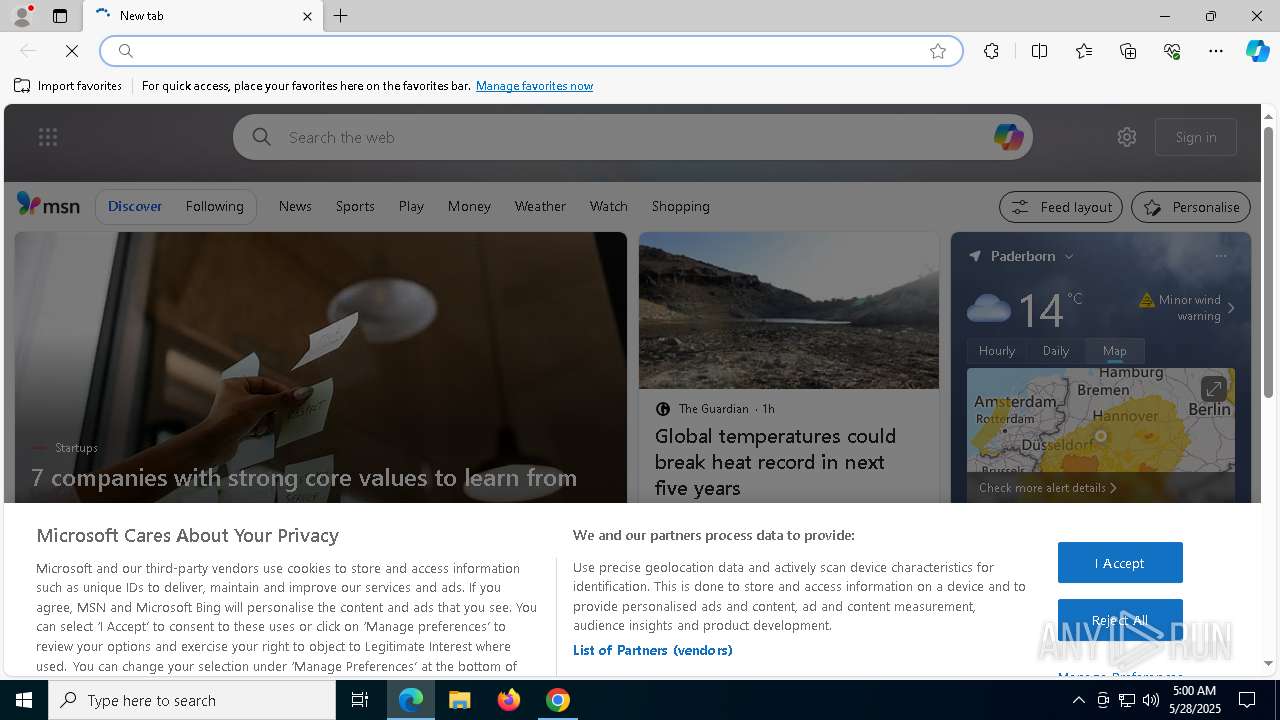Open the notification center icon
The width and height of the screenshot is (1280, 720).
click(x=1247, y=700)
